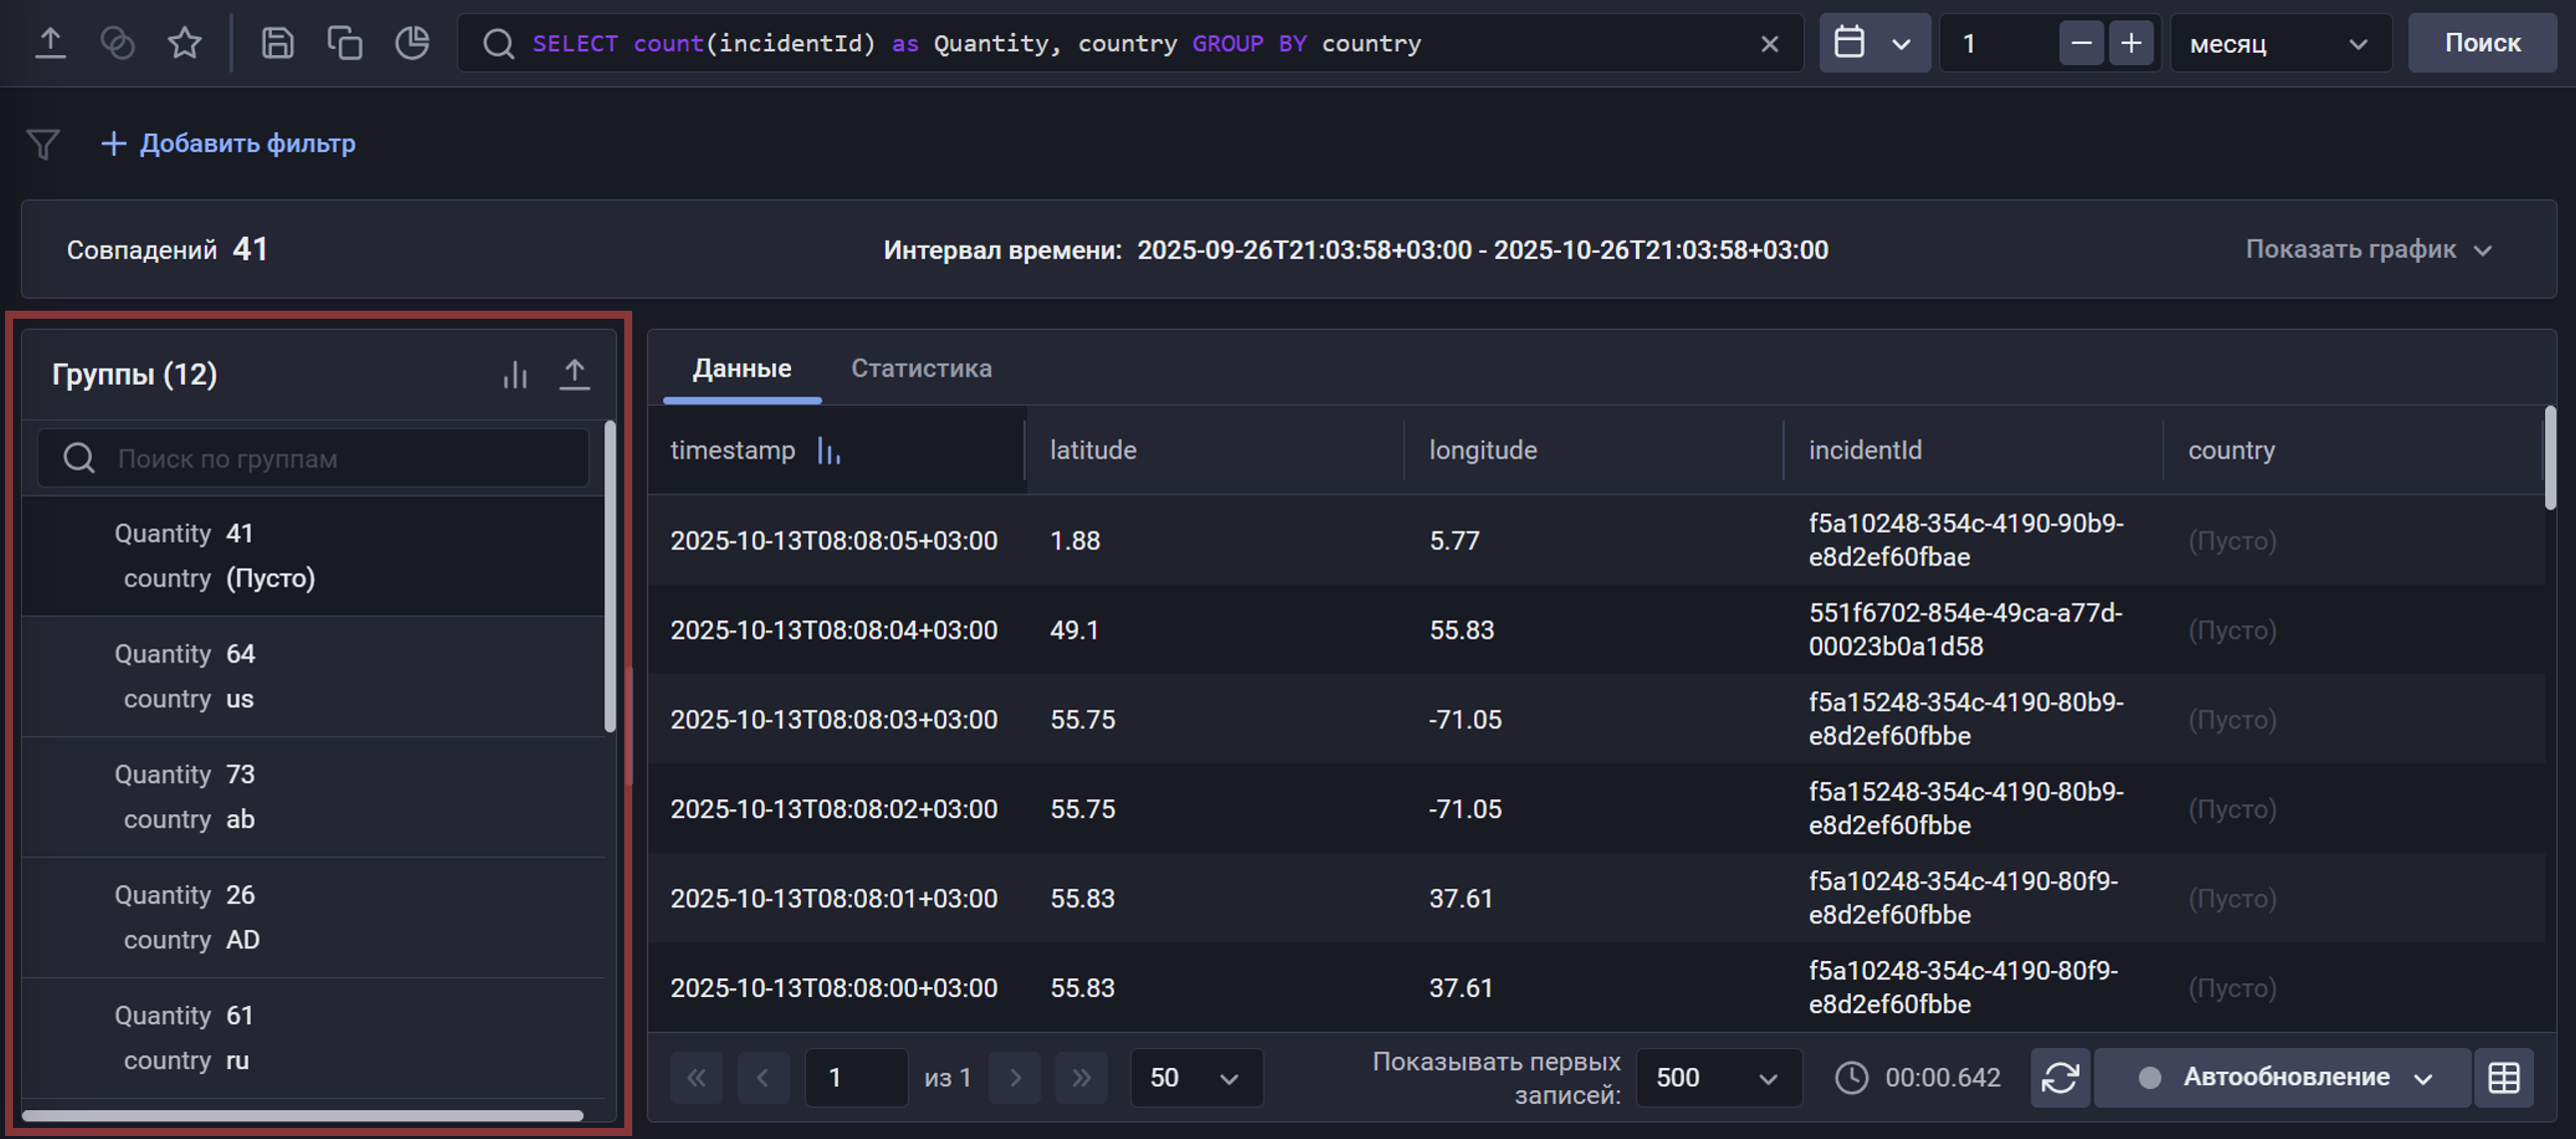The image size is (2576, 1139).
Task: Open the bar chart icon in Группы panel
Action: click(x=515, y=374)
